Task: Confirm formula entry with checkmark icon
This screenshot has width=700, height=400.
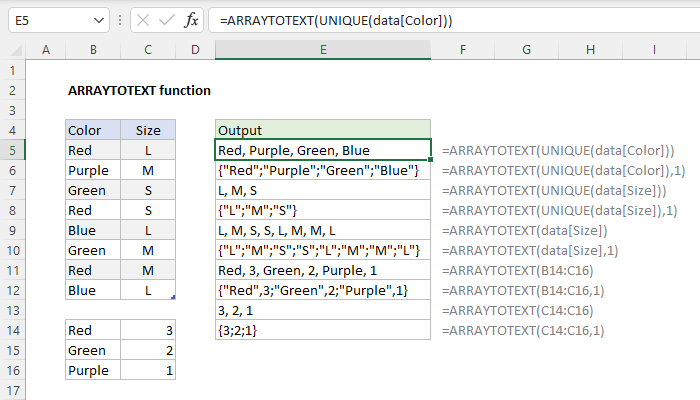Action: click(167, 21)
